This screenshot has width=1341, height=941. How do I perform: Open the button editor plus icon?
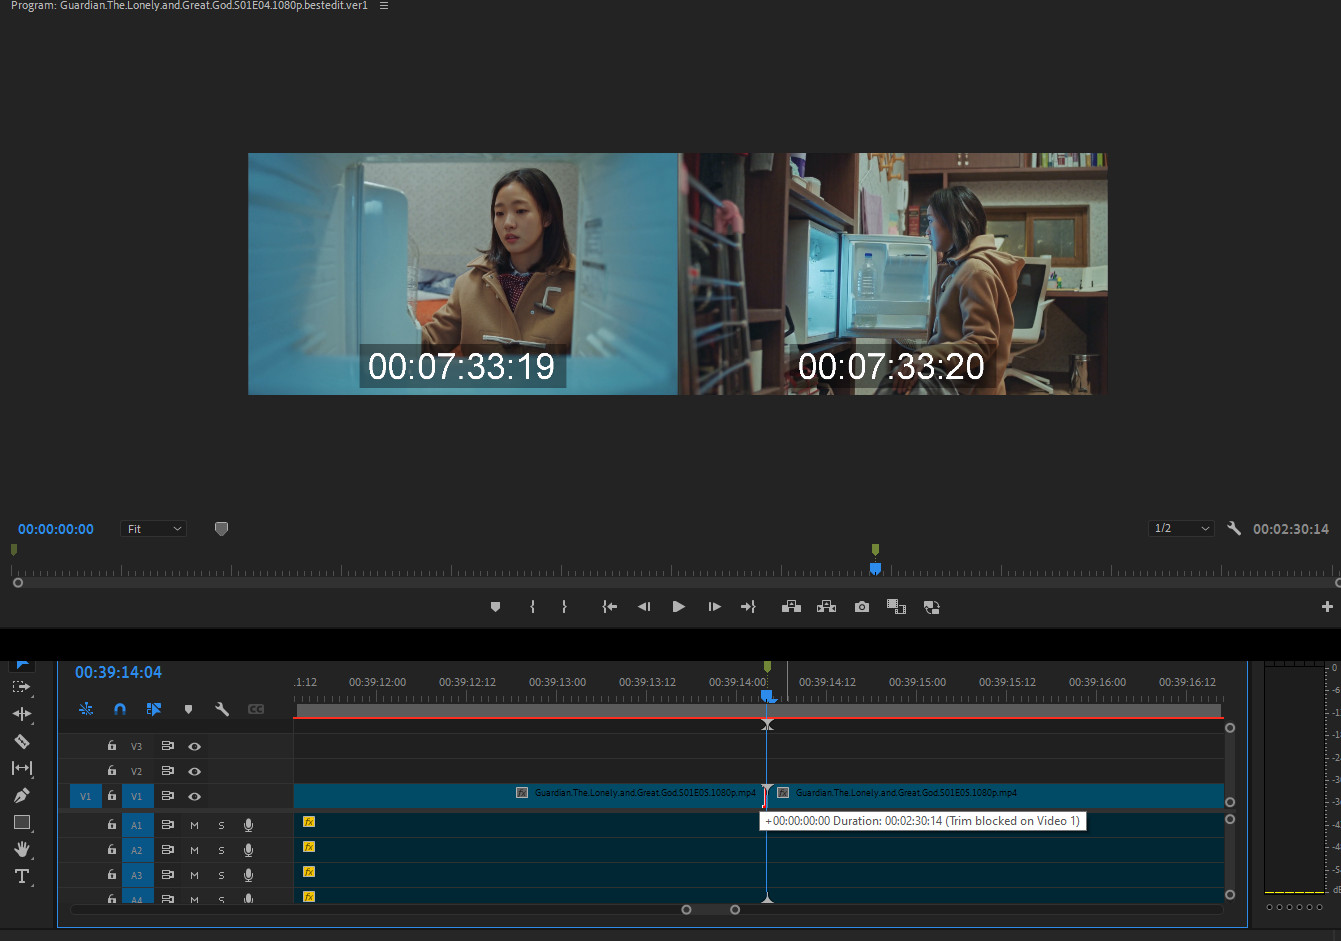(x=1327, y=607)
